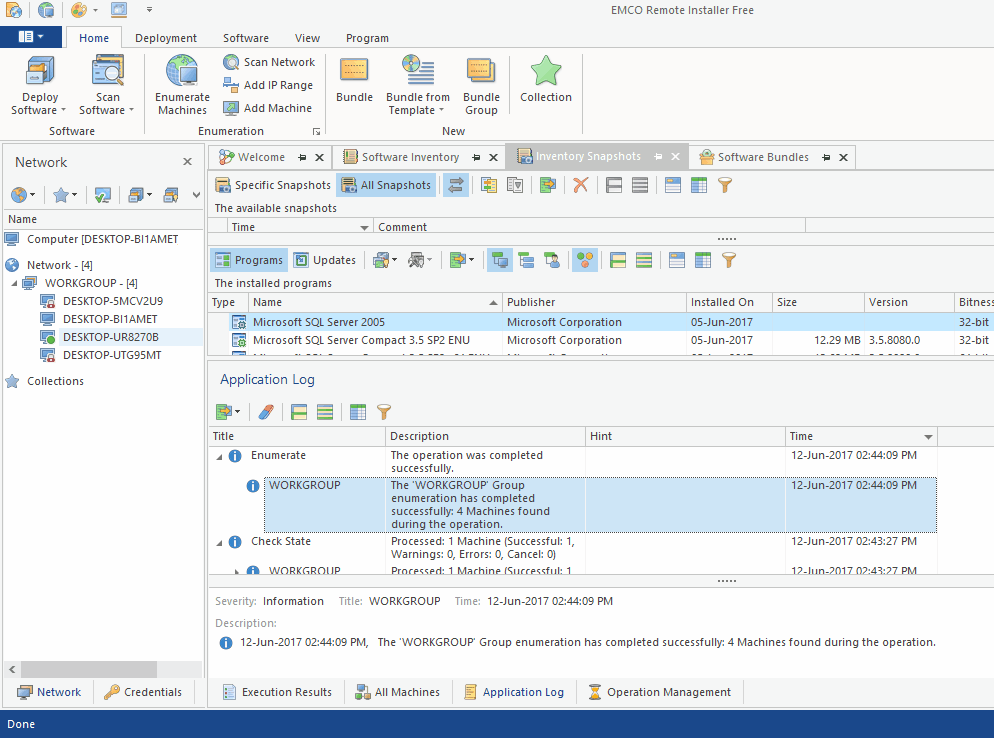Screen dimensions: 994x738
Task: Toggle Updates view button
Action: pyautogui.click(x=325, y=260)
